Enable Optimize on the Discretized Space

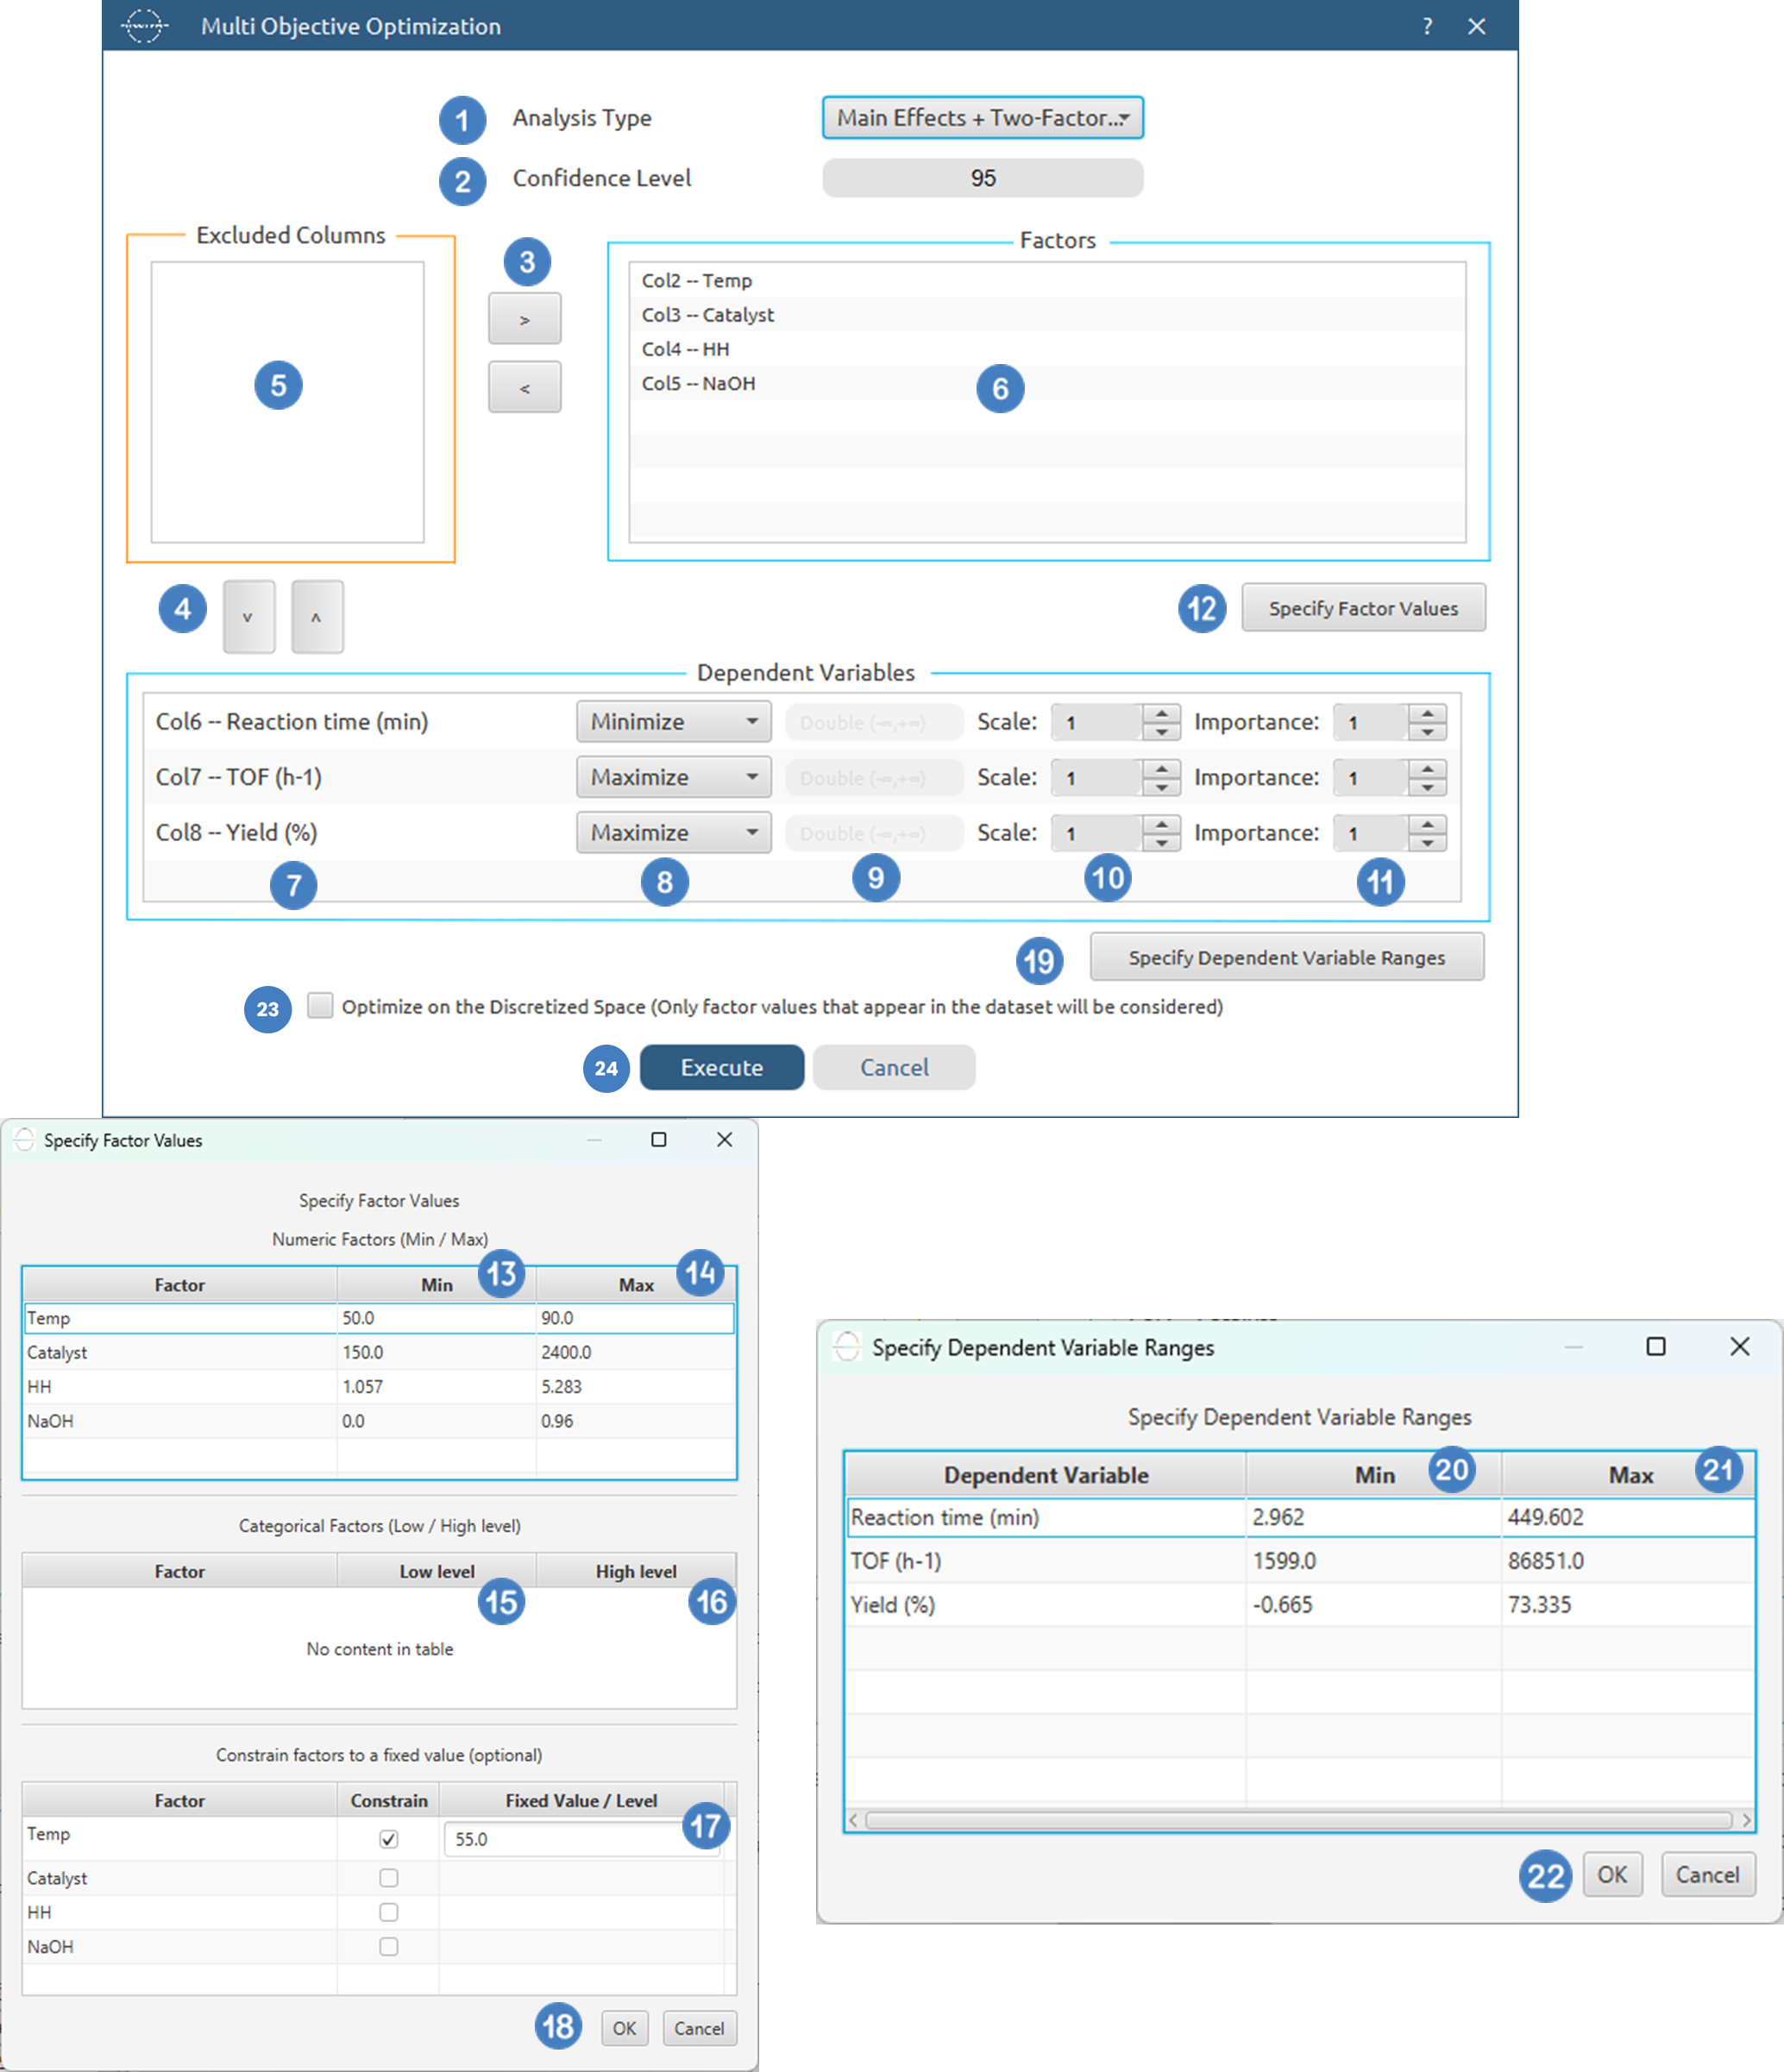[319, 1006]
